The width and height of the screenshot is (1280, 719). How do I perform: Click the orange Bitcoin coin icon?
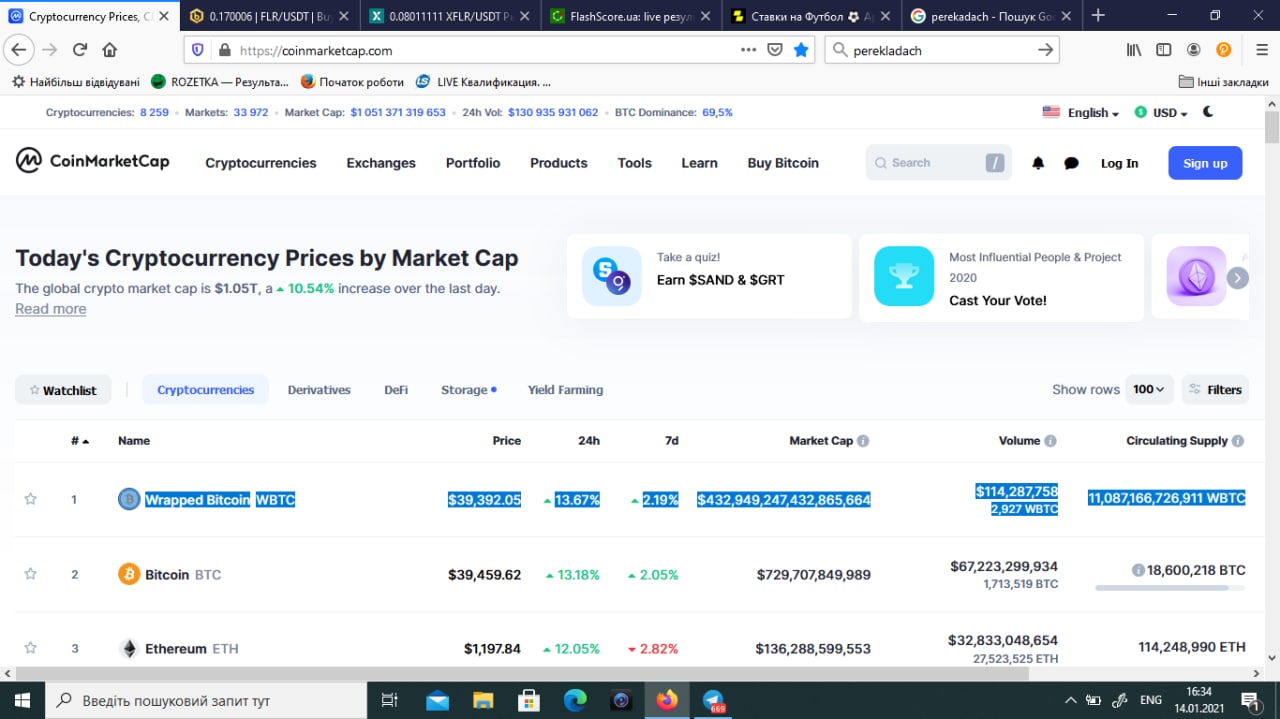click(x=129, y=574)
